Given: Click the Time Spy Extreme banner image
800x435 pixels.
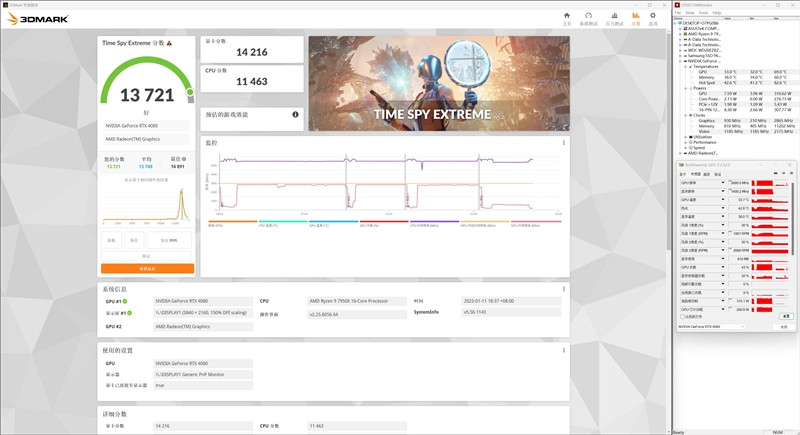Looking at the screenshot, I should (x=439, y=83).
